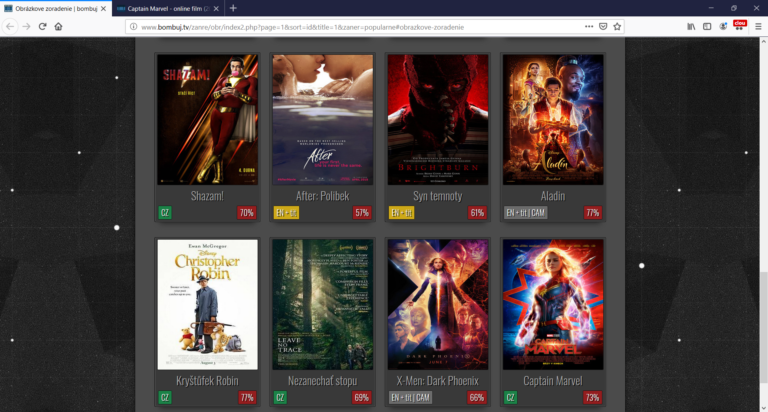The height and width of the screenshot is (412, 768).
Task: Select the Christopher Robin poster
Action: point(207,304)
